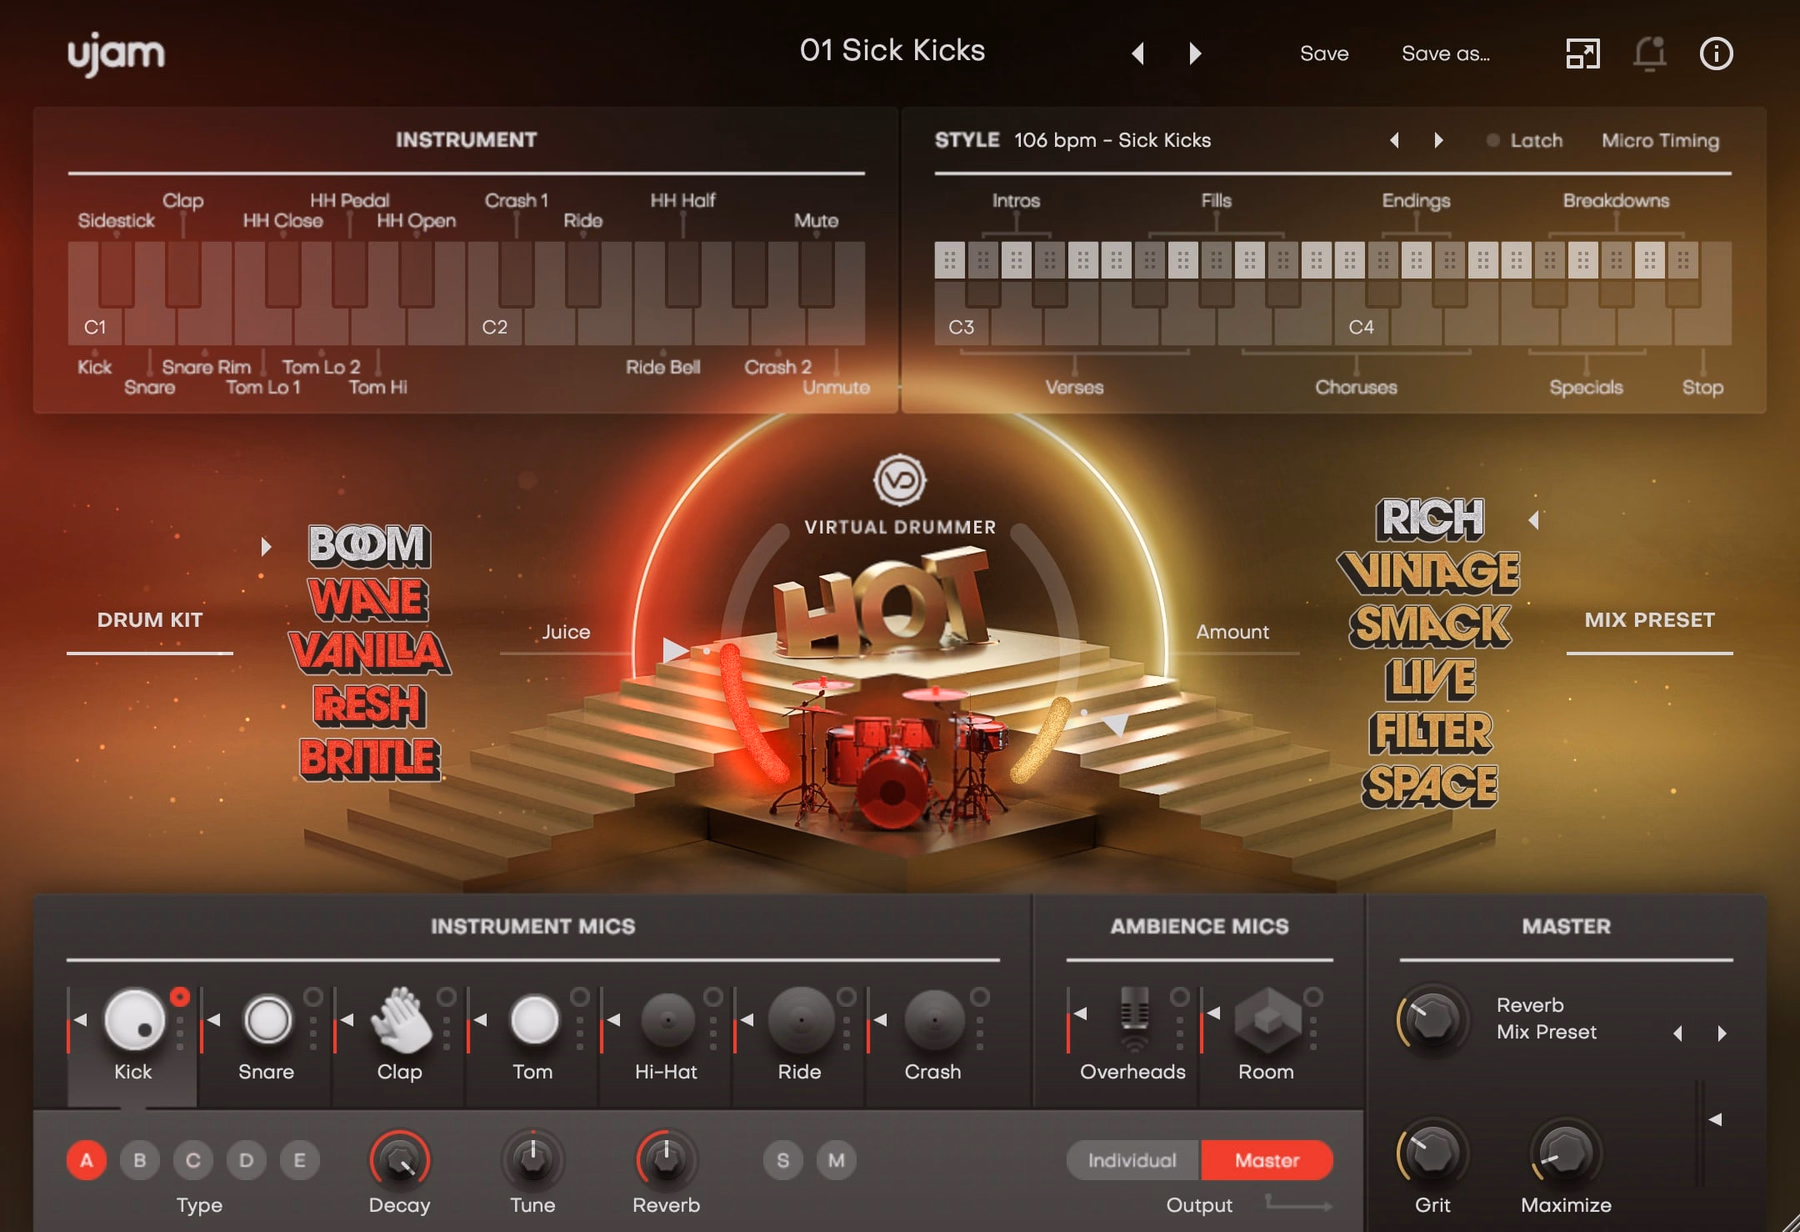The width and height of the screenshot is (1800, 1232).
Task: Select previous style arrow
Action: coord(1394,141)
